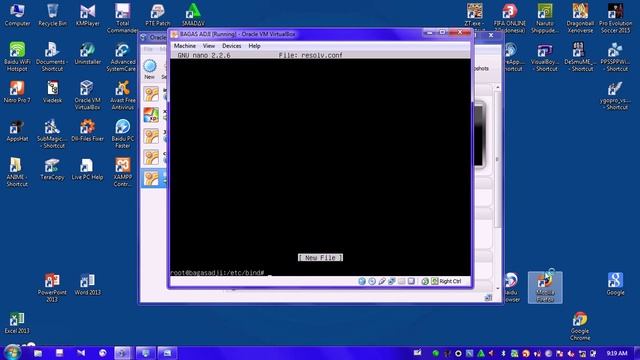Click the USB pen-shaped indicator in VM status bar
Image resolution: width=640 pixels, height=360 pixels.
pyautogui.click(x=382, y=281)
